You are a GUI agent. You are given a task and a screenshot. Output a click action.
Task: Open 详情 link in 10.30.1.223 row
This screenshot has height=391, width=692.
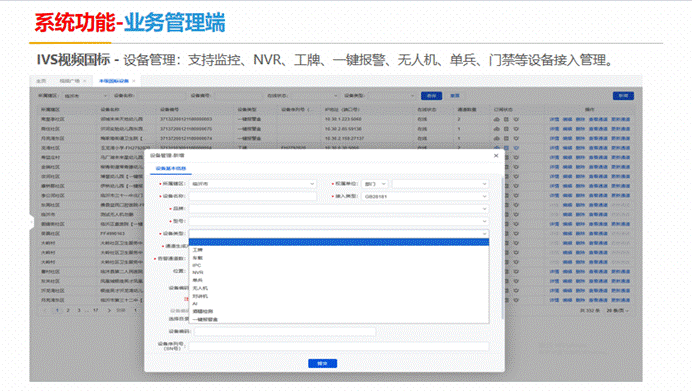tap(554, 119)
